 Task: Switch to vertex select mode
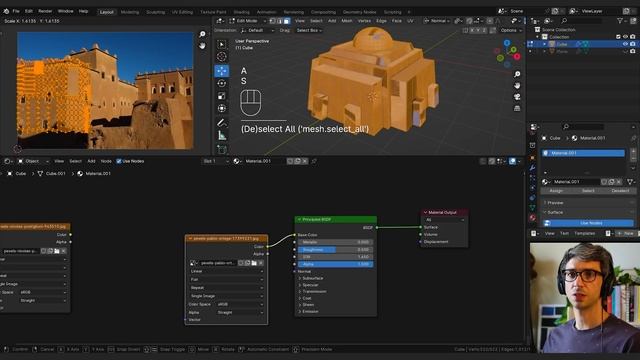pyautogui.click(x=272, y=21)
